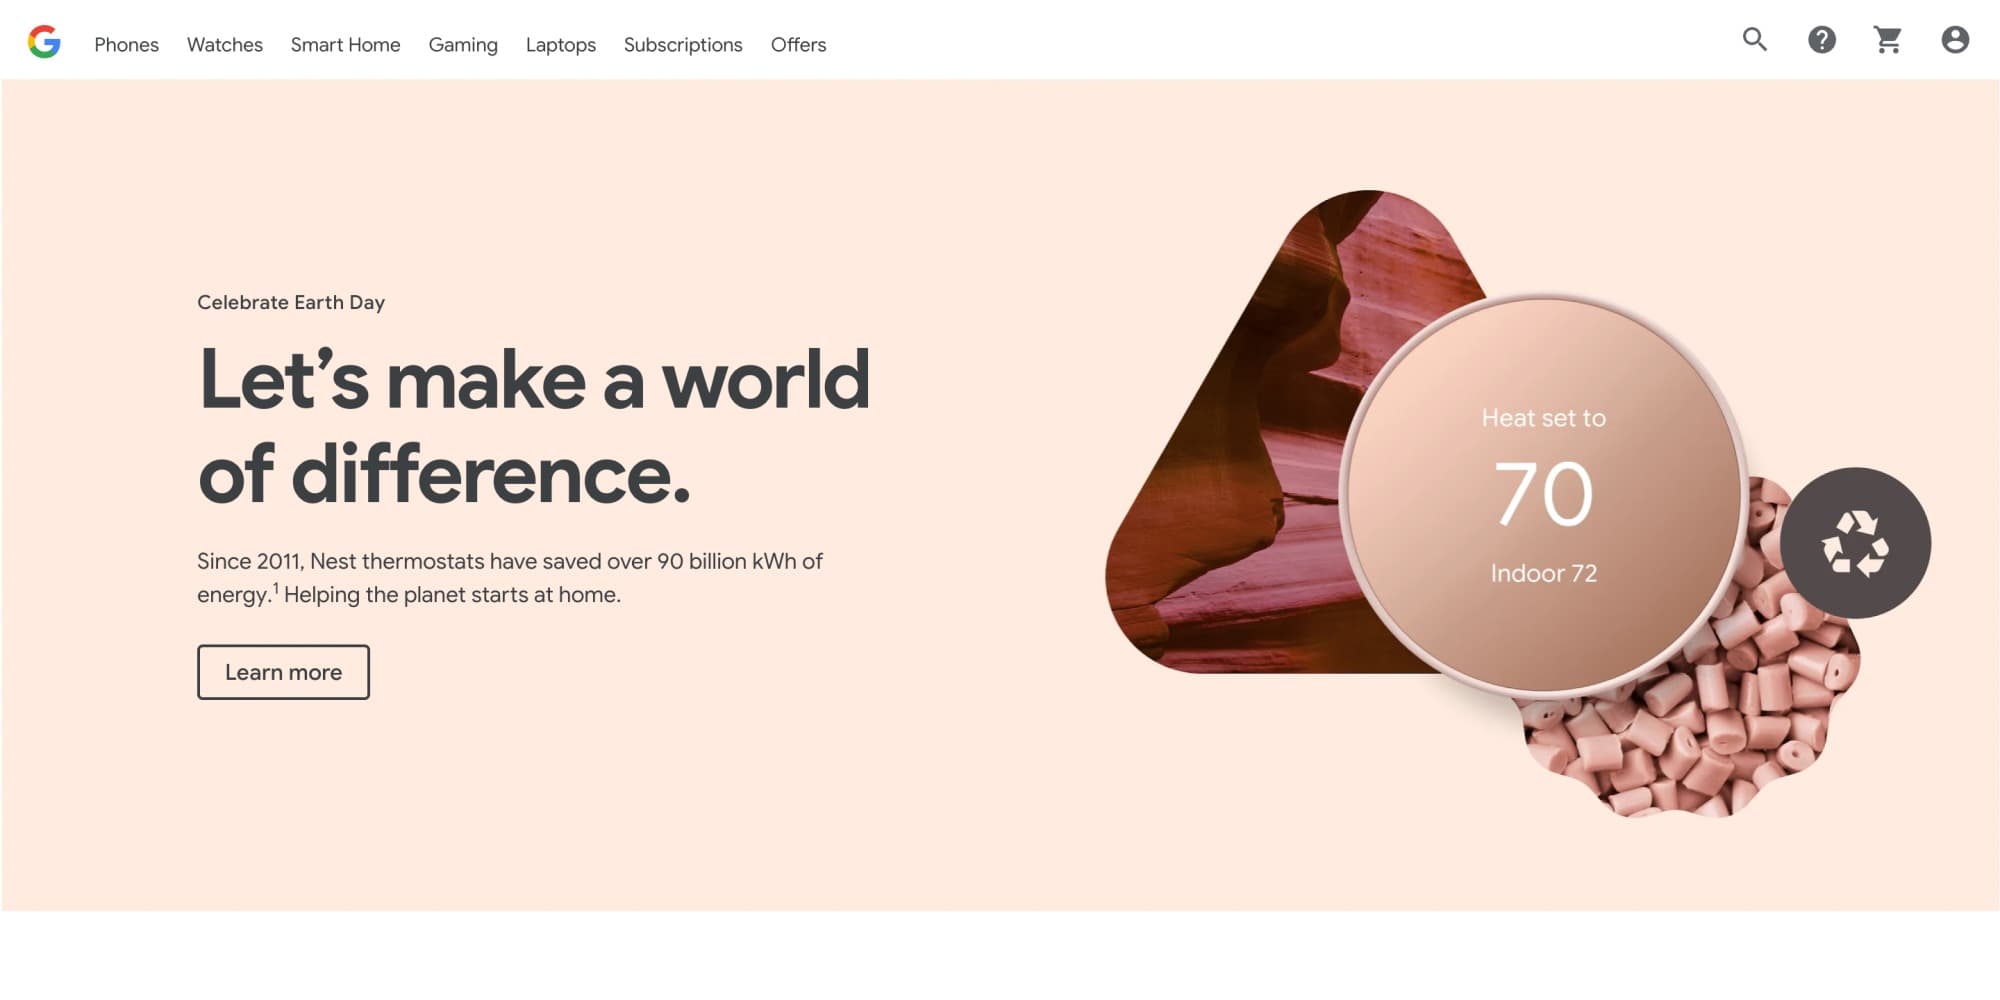2000x1000 pixels.
Task: Open the search magnifier icon
Action: (x=1755, y=40)
